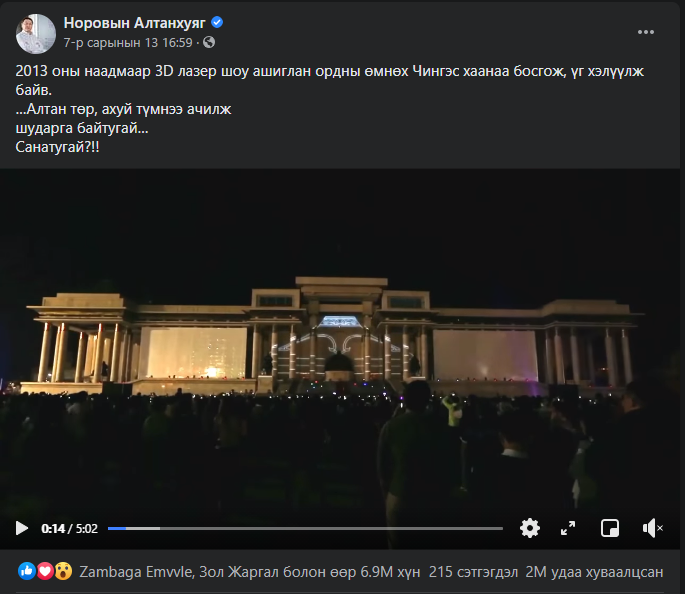This screenshot has width=685, height=594.
Task: Click the Wow reaction emoji icon
Action: point(63,571)
